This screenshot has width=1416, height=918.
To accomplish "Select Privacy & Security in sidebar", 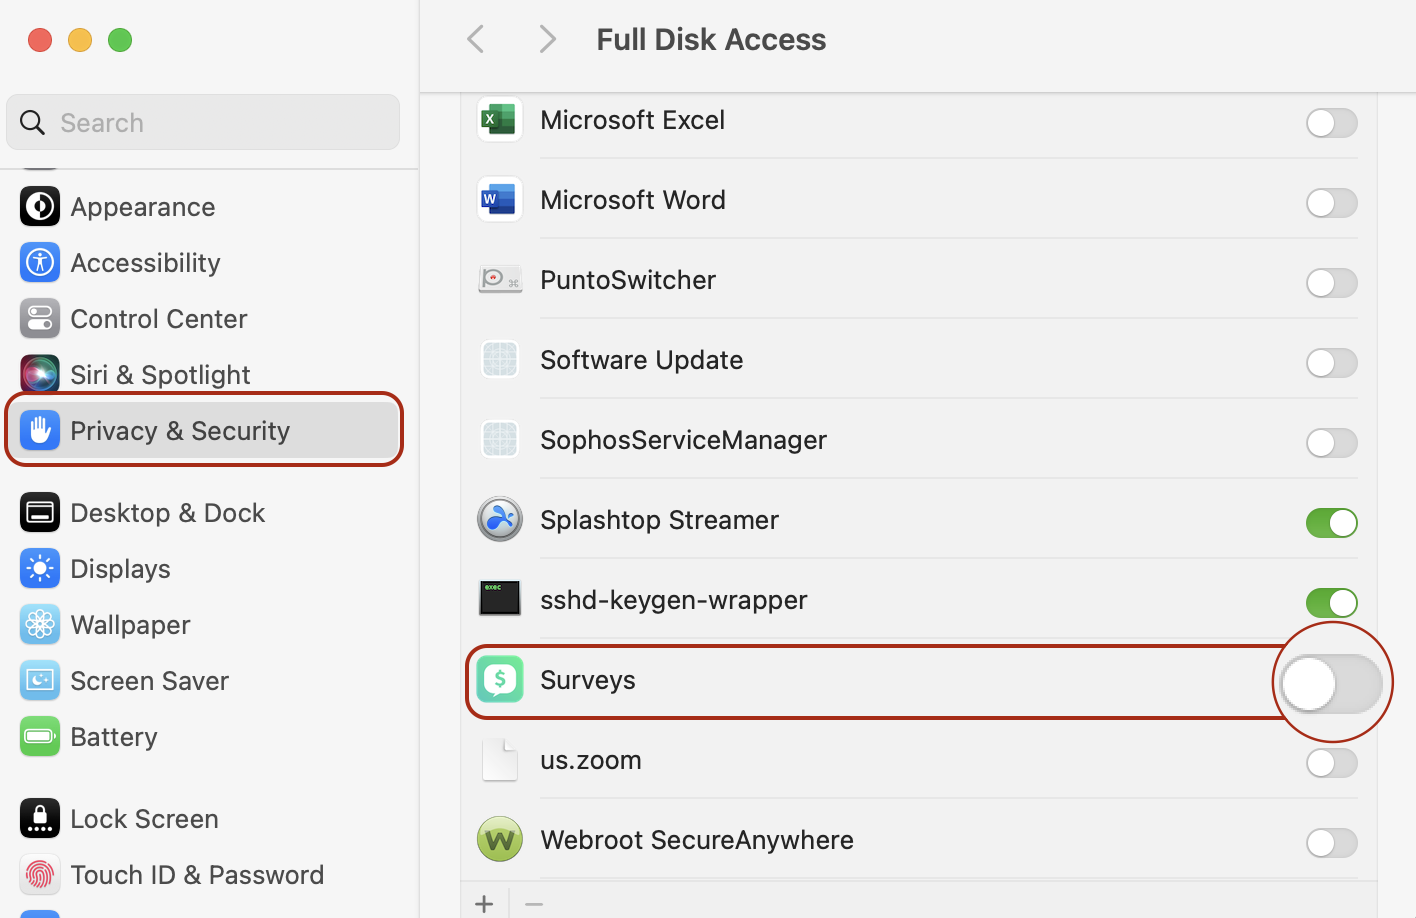I will pyautogui.click(x=203, y=431).
